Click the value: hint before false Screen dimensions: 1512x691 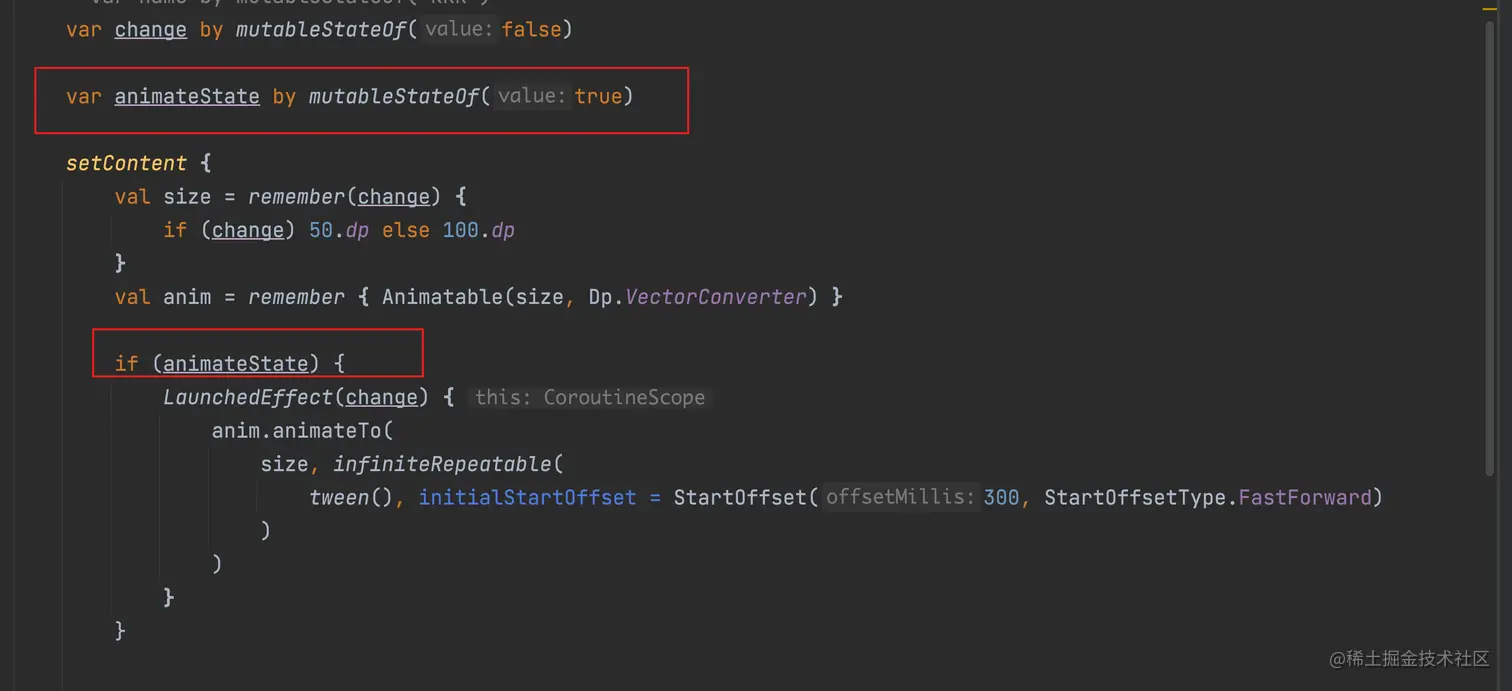point(459,30)
